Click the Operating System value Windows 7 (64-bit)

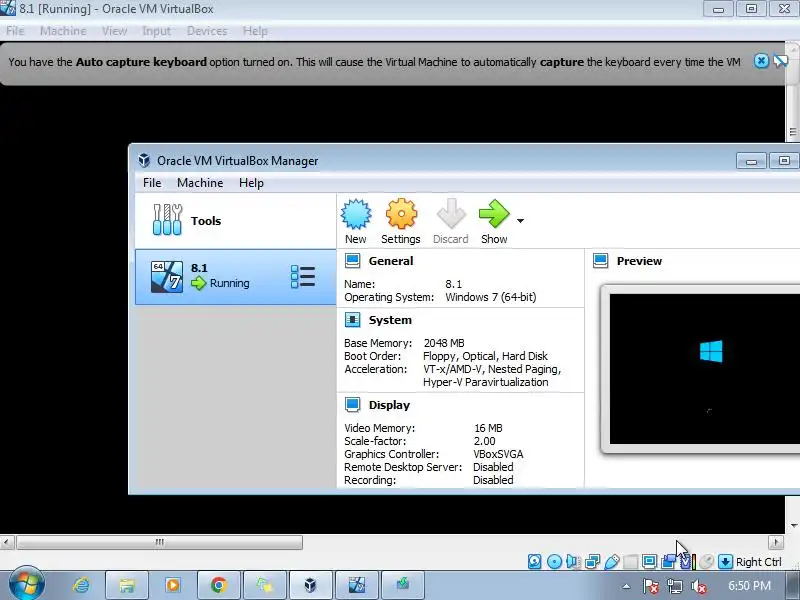point(491,297)
